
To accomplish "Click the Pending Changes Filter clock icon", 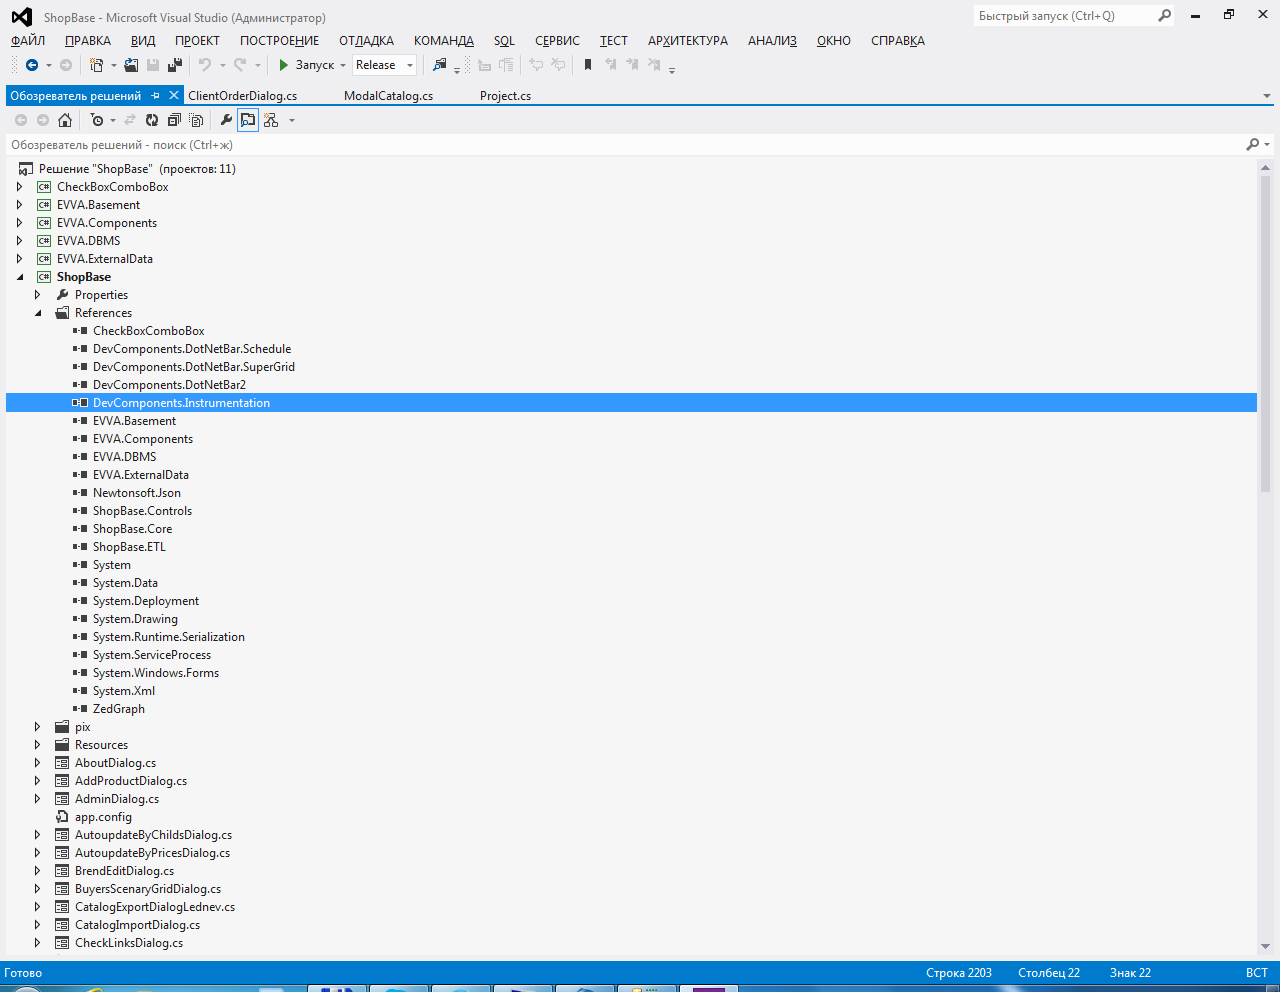I will coord(96,120).
